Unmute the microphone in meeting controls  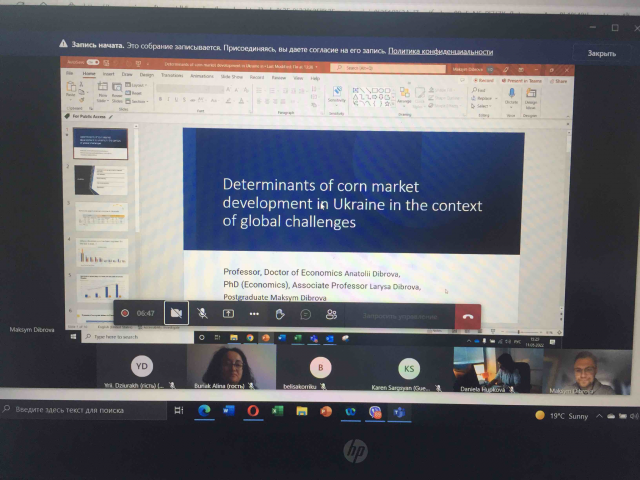coord(202,313)
